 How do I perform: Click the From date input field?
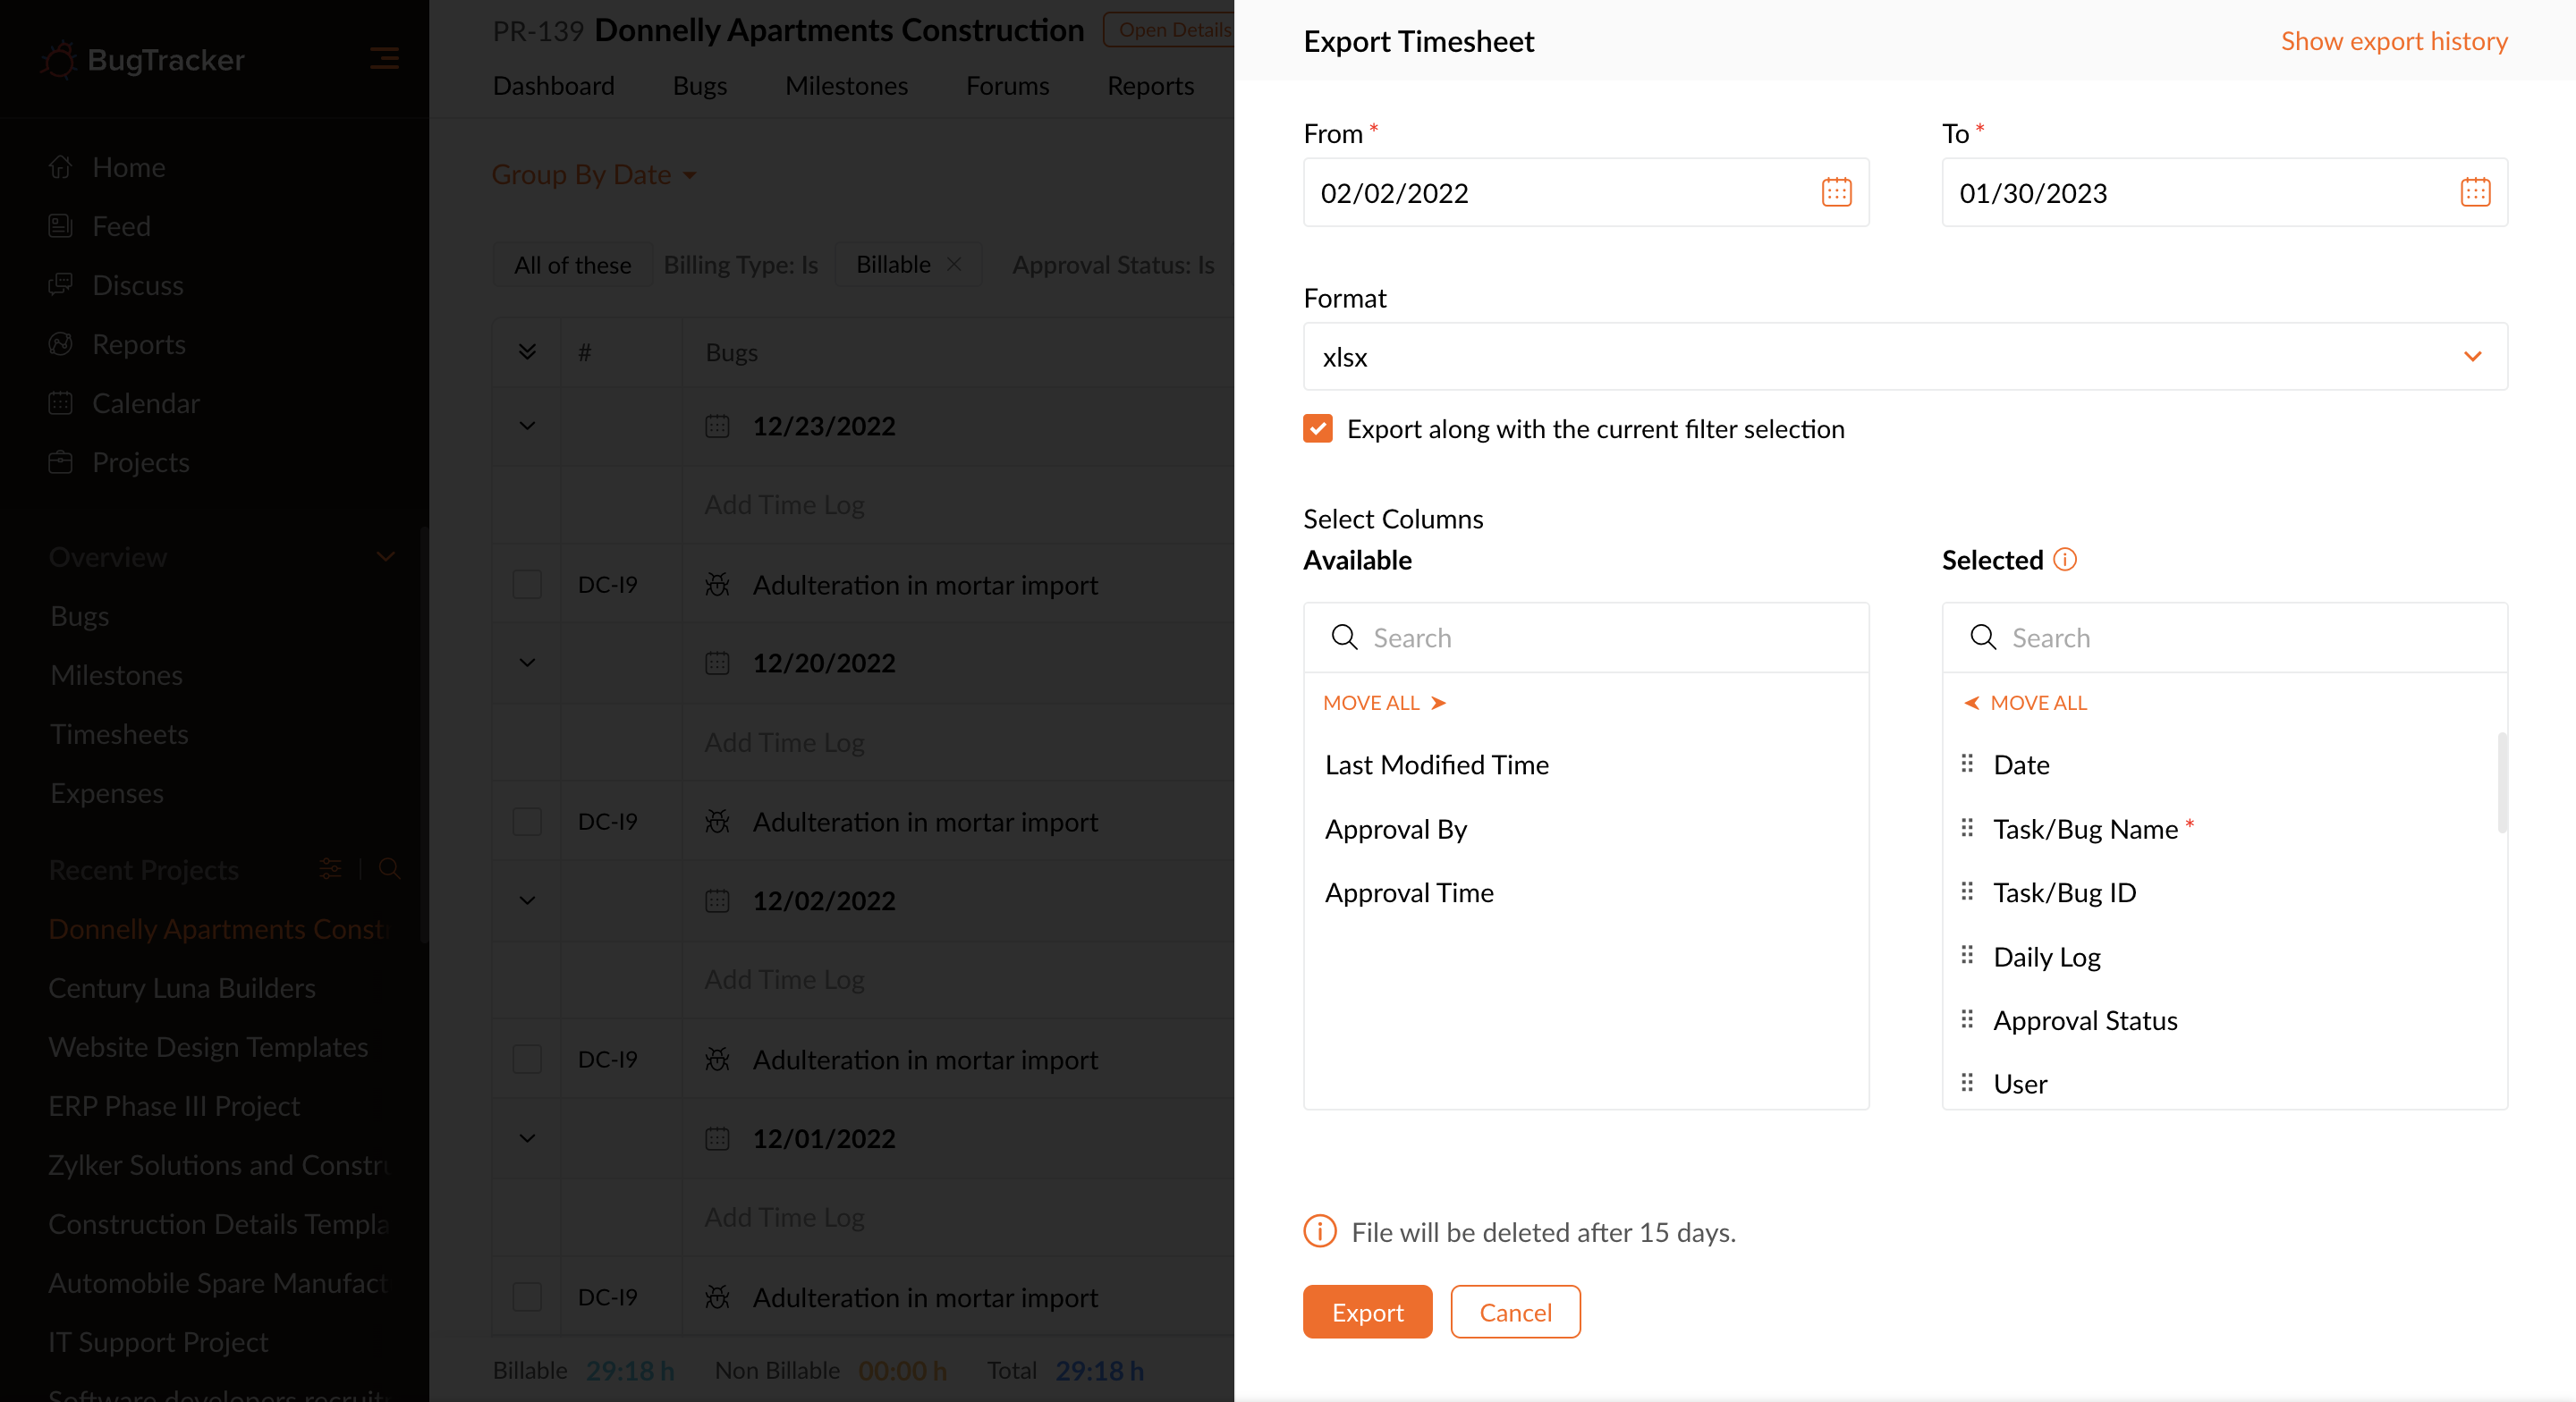click(x=1586, y=192)
